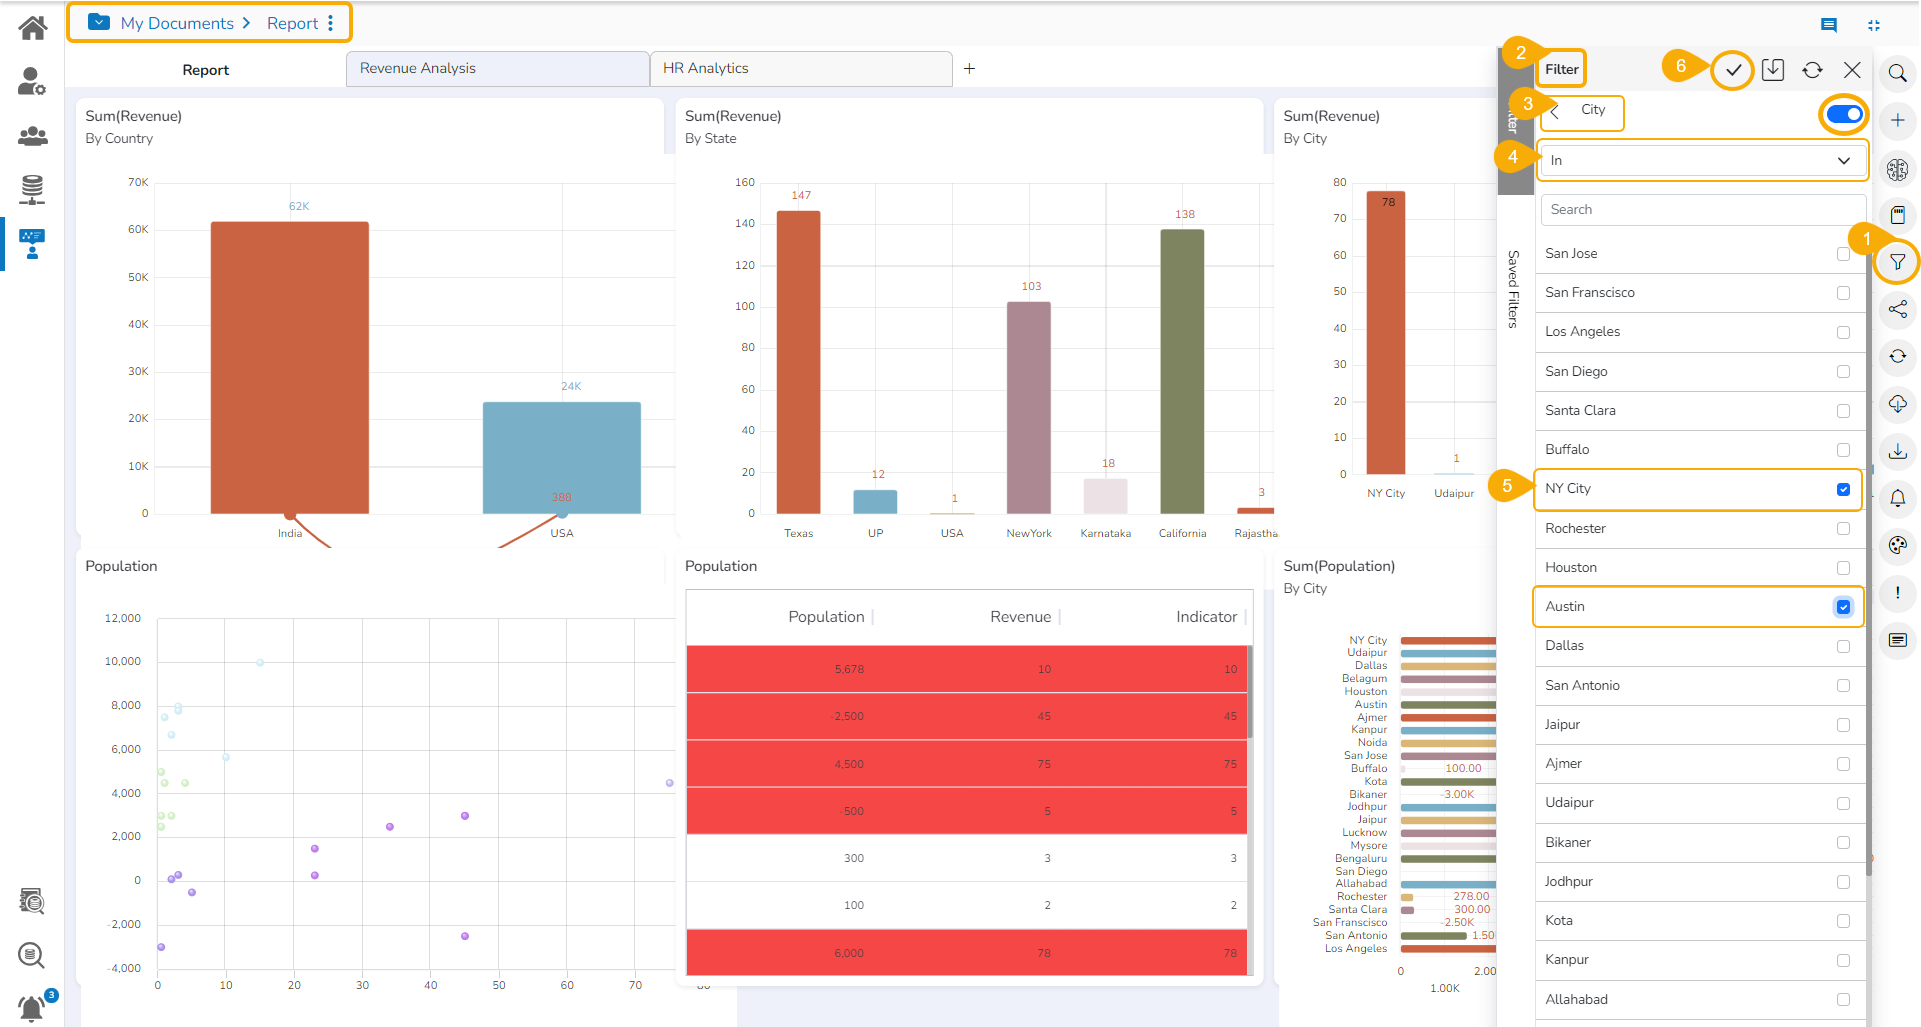Check the Houston checkbox
This screenshot has height=1027, width=1921.
[x=1843, y=568]
